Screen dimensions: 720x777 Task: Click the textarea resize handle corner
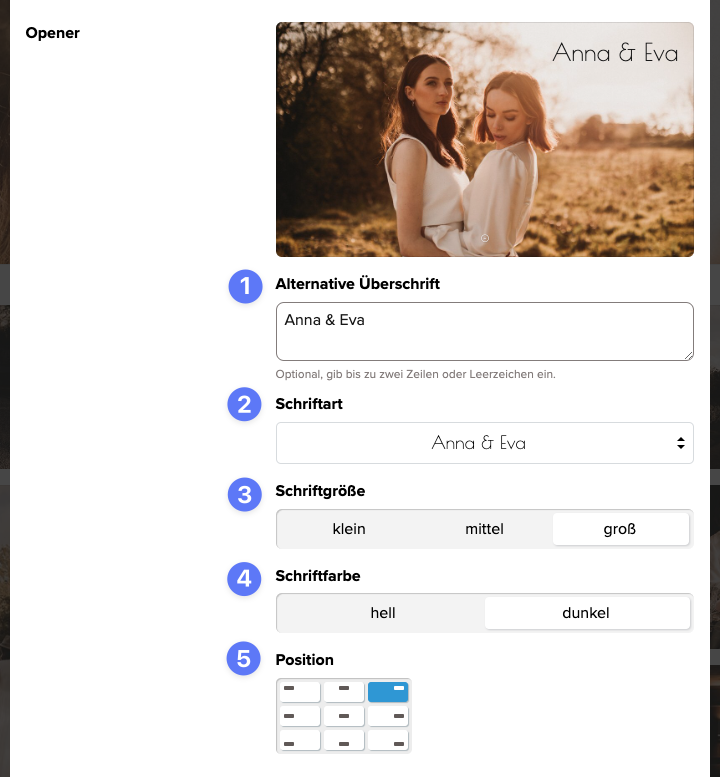[688, 355]
